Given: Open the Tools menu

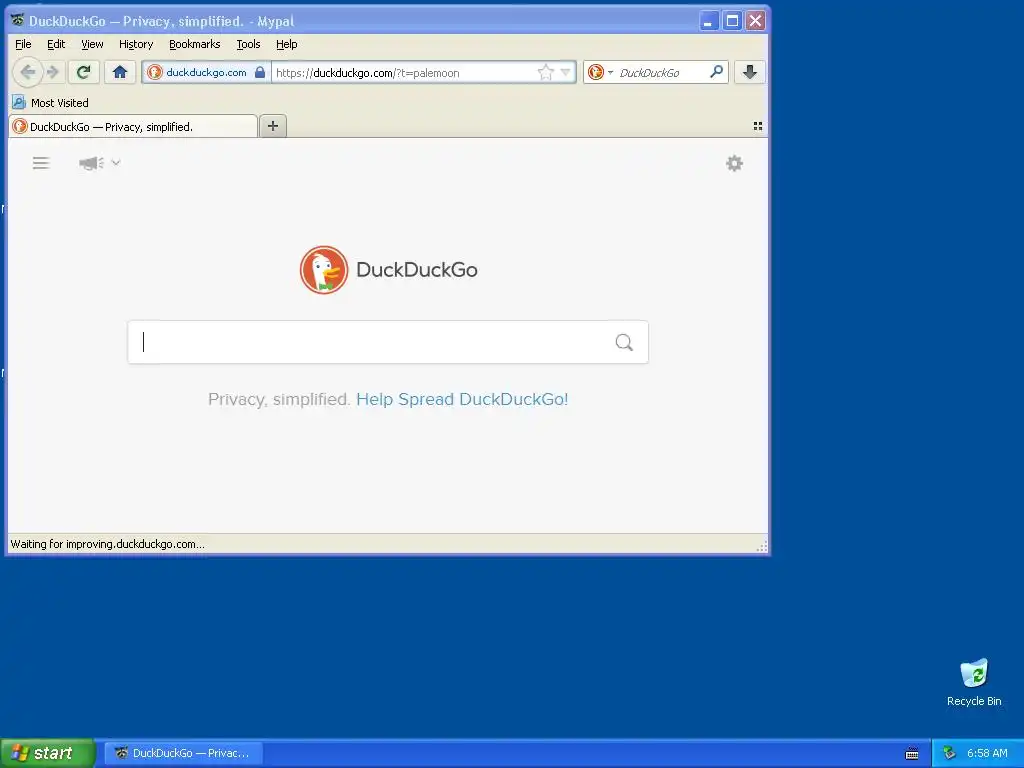Looking at the screenshot, I should click(x=248, y=44).
